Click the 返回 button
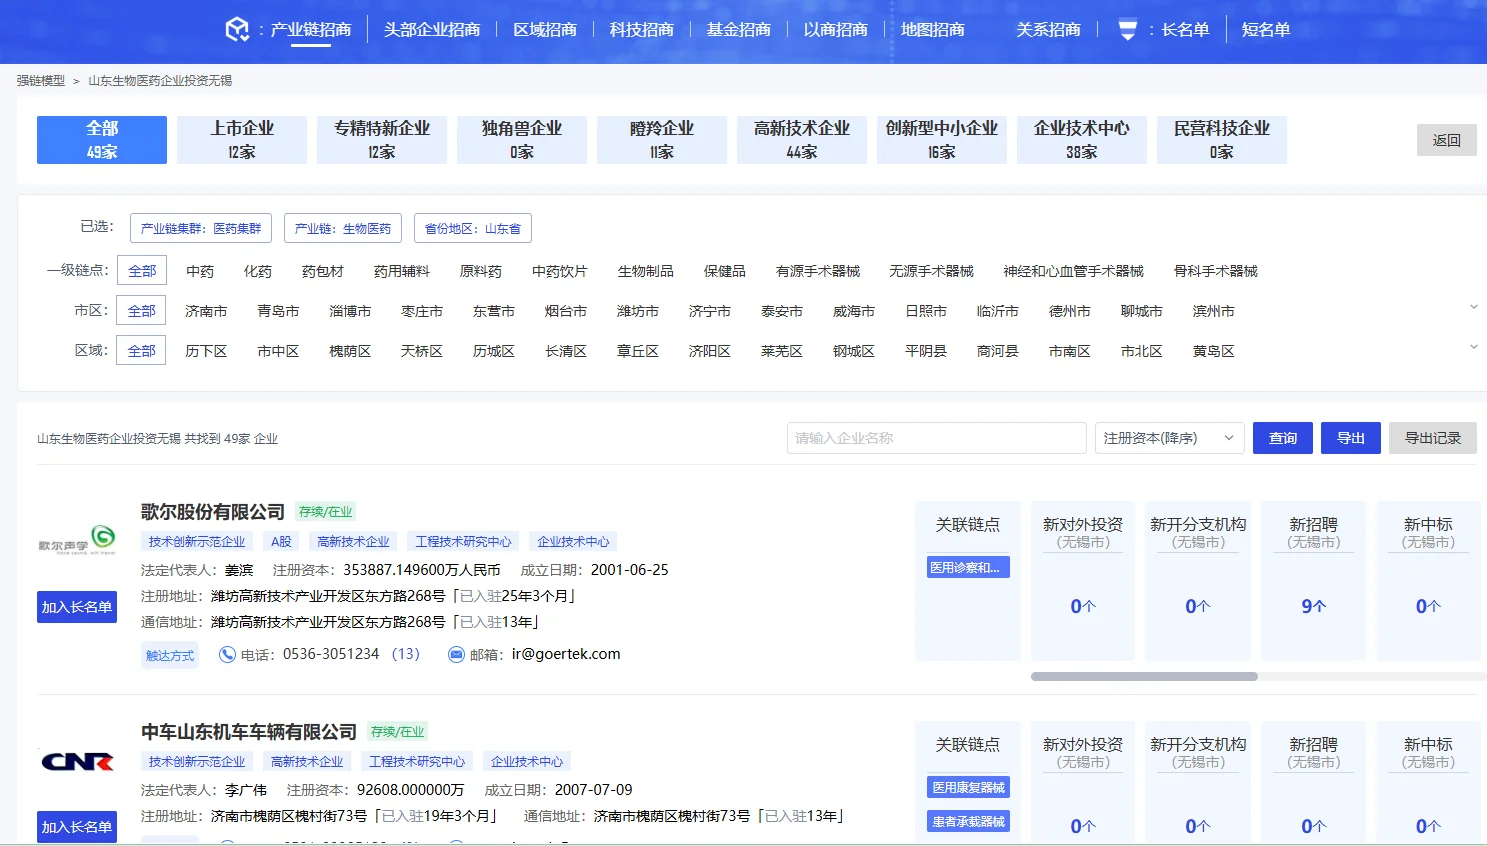The image size is (1487, 846). pyautogui.click(x=1447, y=140)
